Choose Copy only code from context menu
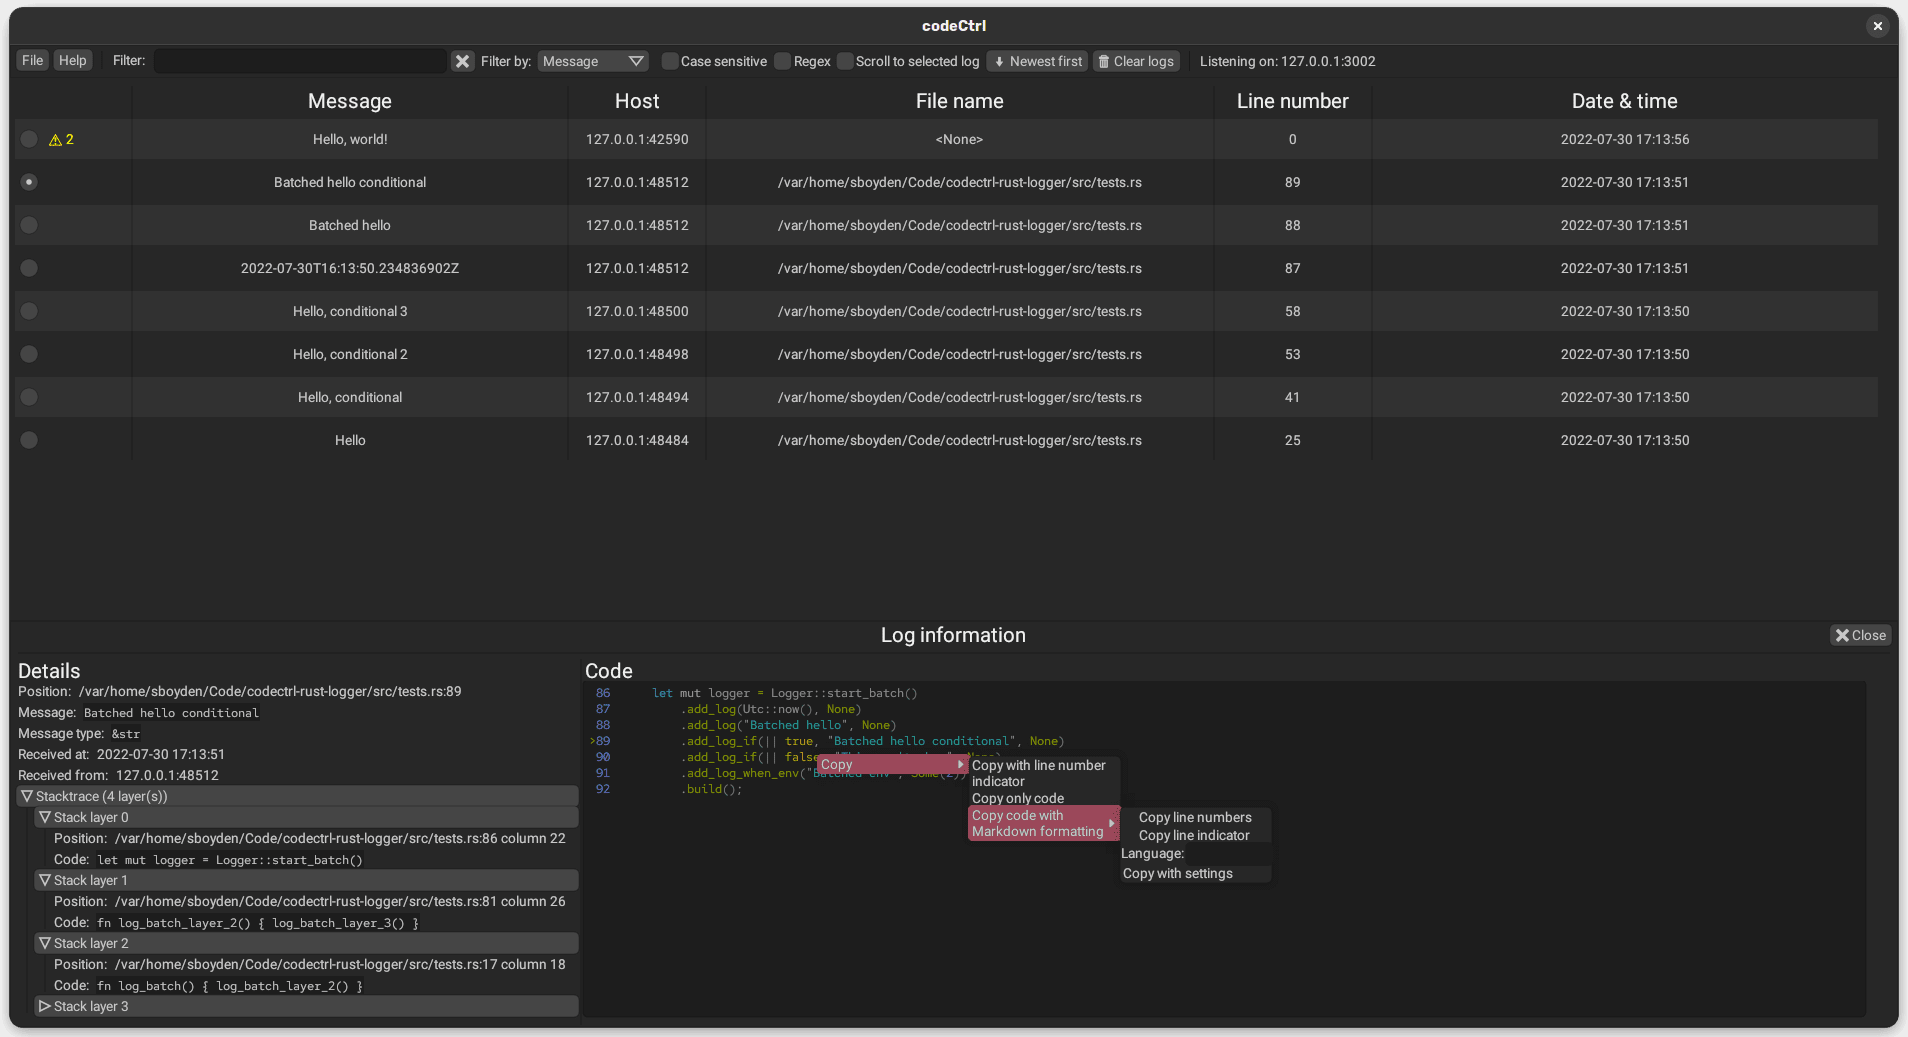 (1016, 798)
